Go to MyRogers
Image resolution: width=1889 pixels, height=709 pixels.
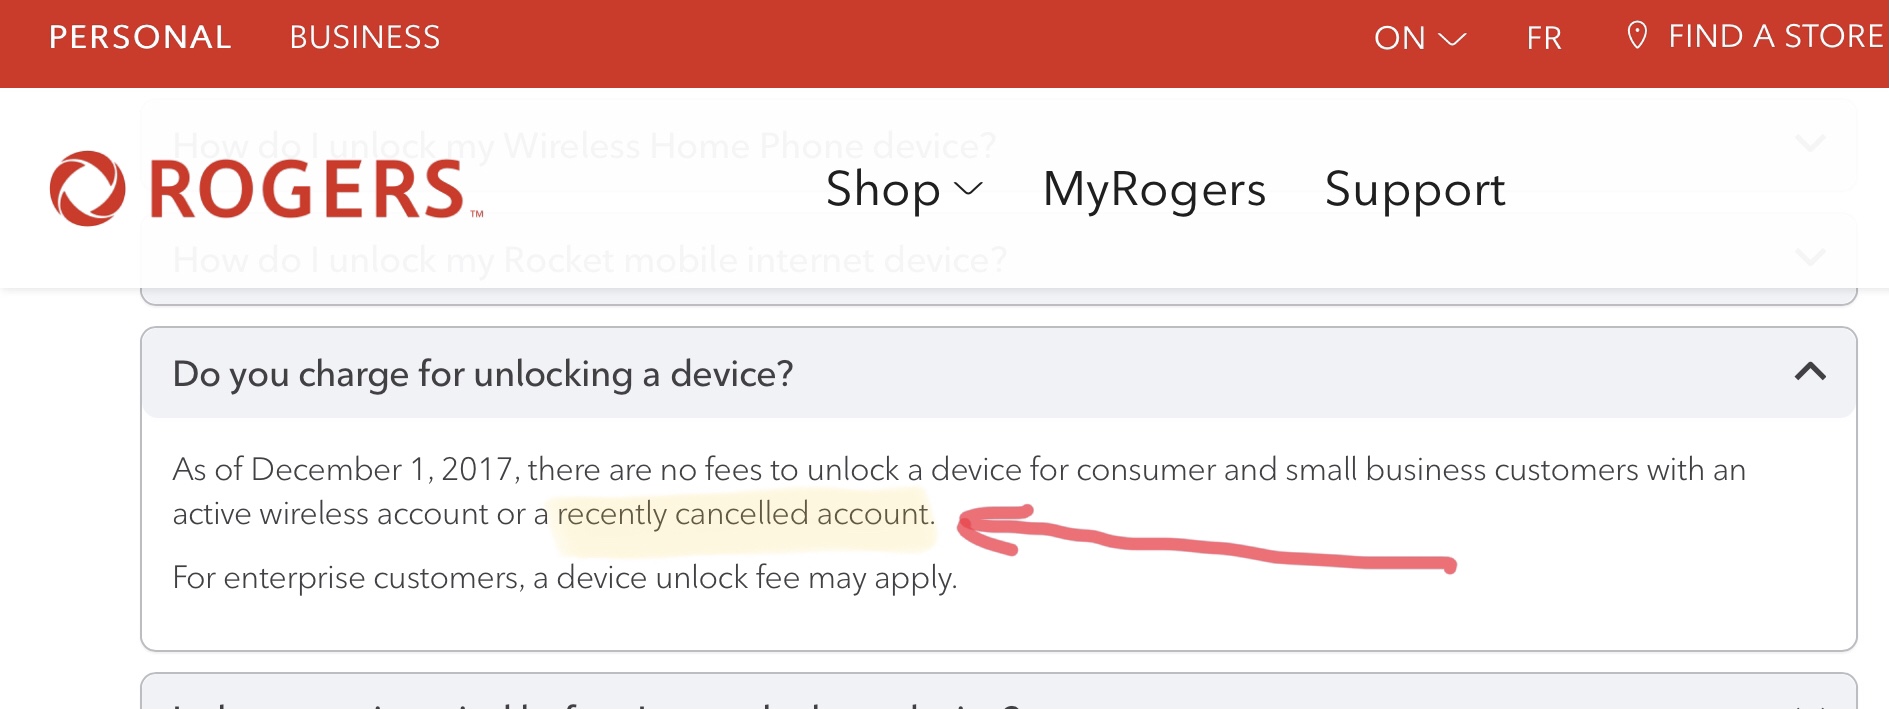pos(1154,189)
